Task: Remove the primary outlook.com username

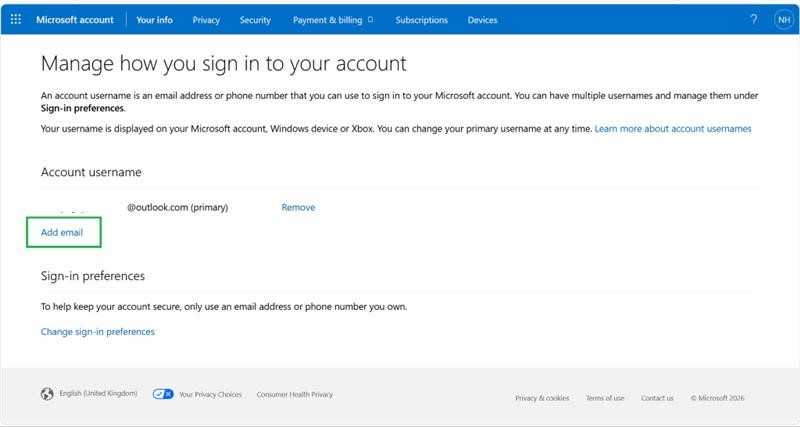Action: (298, 207)
